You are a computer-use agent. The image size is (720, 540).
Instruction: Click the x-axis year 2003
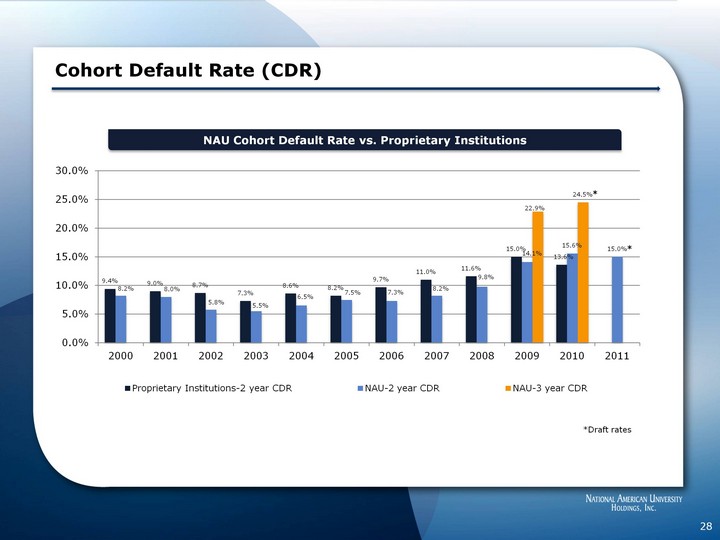[x=256, y=356]
